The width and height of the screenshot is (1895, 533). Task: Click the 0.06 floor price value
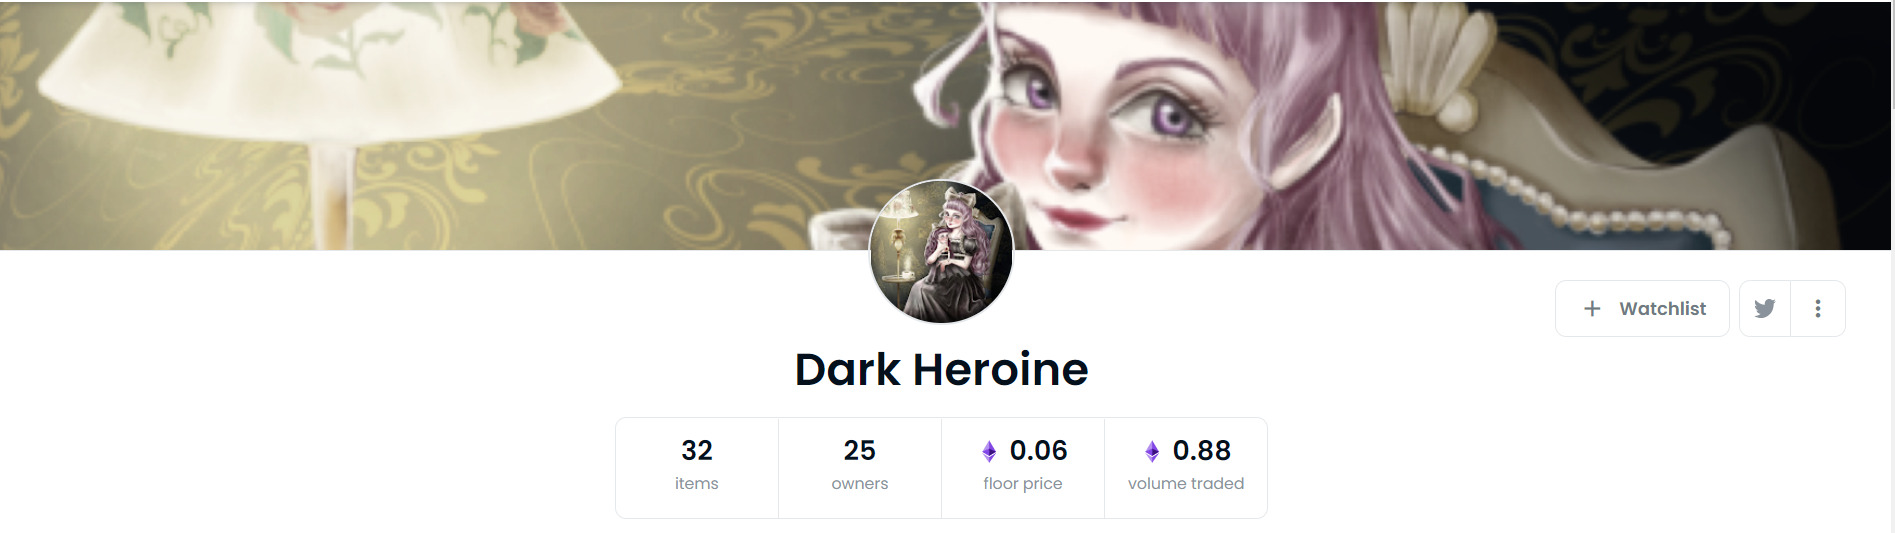1039,451
